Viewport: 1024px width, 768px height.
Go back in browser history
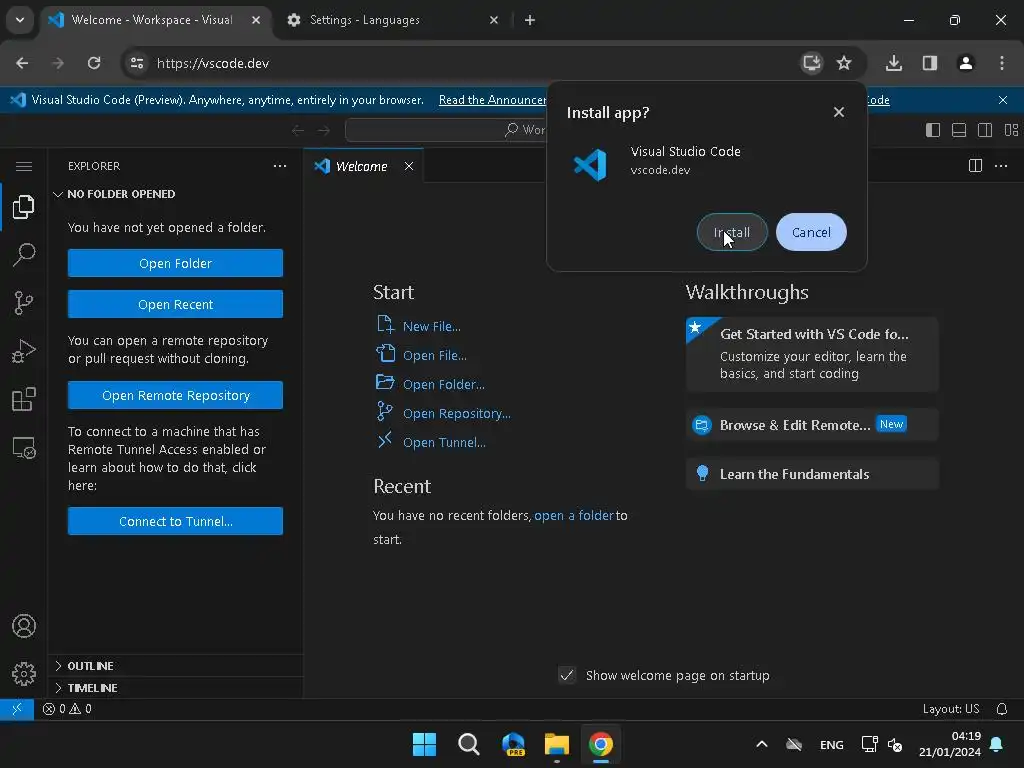(22, 63)
